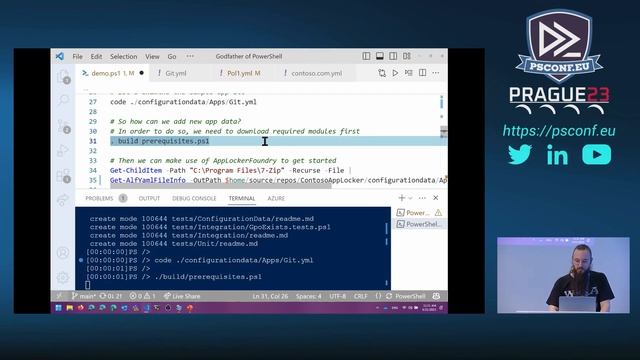The width and height of the screenshot is (640, 360).
Task: Expand the title bar menu overflow ellipsis
Action: tap(190, 56)
